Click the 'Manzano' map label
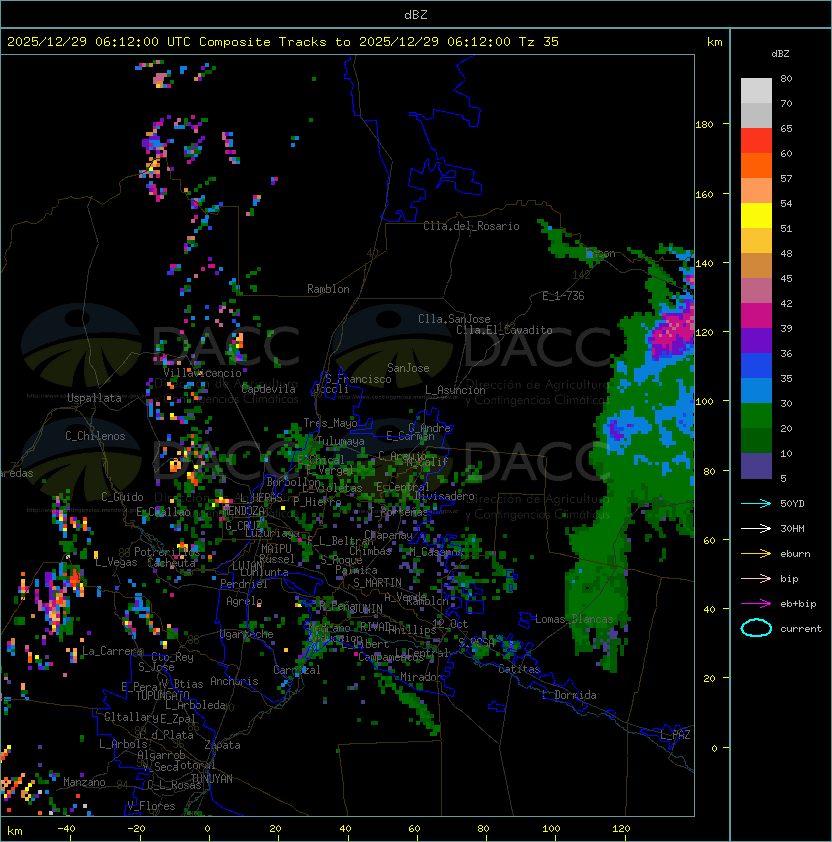Image resolution: width=832 pixels, height=842 pixels. pyautogui.click(x=84, y=782)
